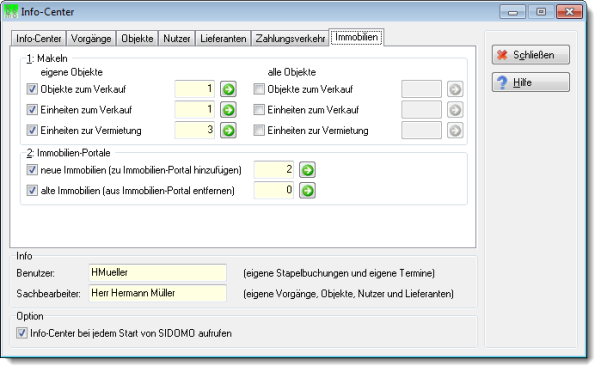Click the Sachbearbeiter field Herr Hermann Müller
Image resolution: width=600 pixels, height=371 pixels.
pyautogui.click(x=157, y=293)
